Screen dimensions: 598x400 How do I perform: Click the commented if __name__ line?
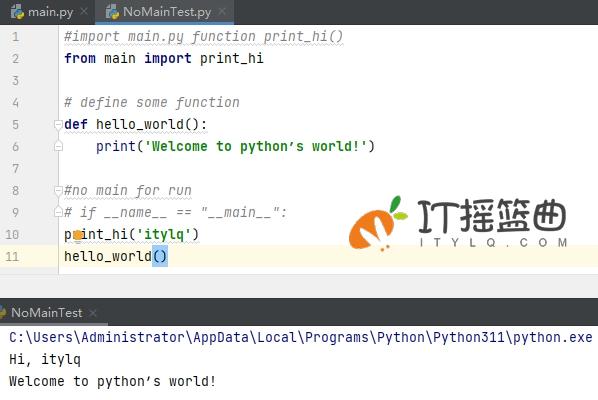pyautogui.click(x=175, y=212)
